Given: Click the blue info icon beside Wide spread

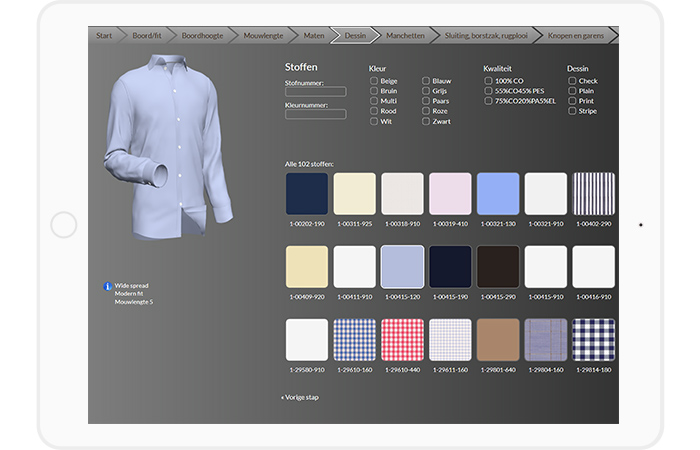Looking at the screenshot, I should coord(108,287).
